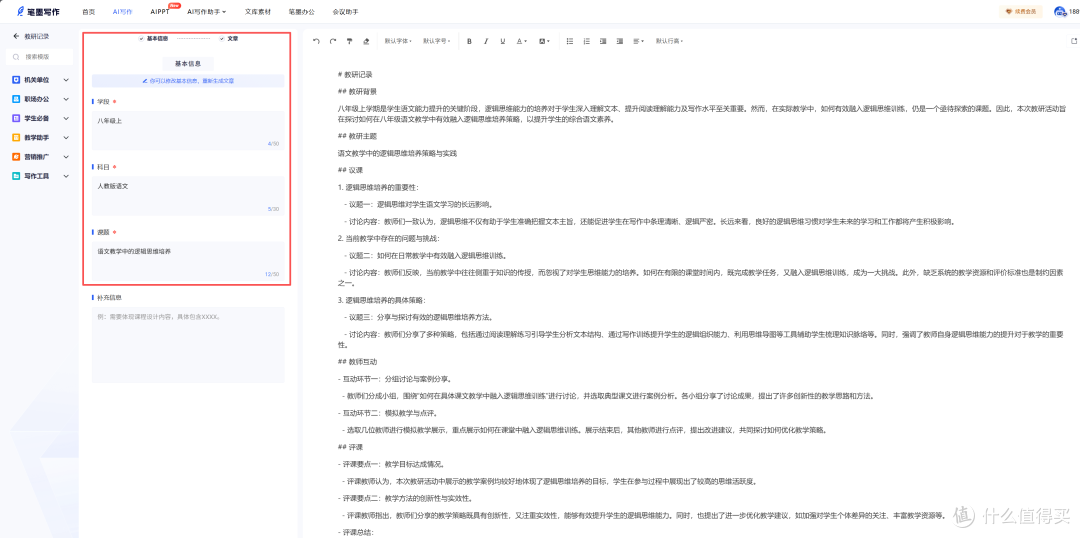Open the font color picker

tap(521, 41)
